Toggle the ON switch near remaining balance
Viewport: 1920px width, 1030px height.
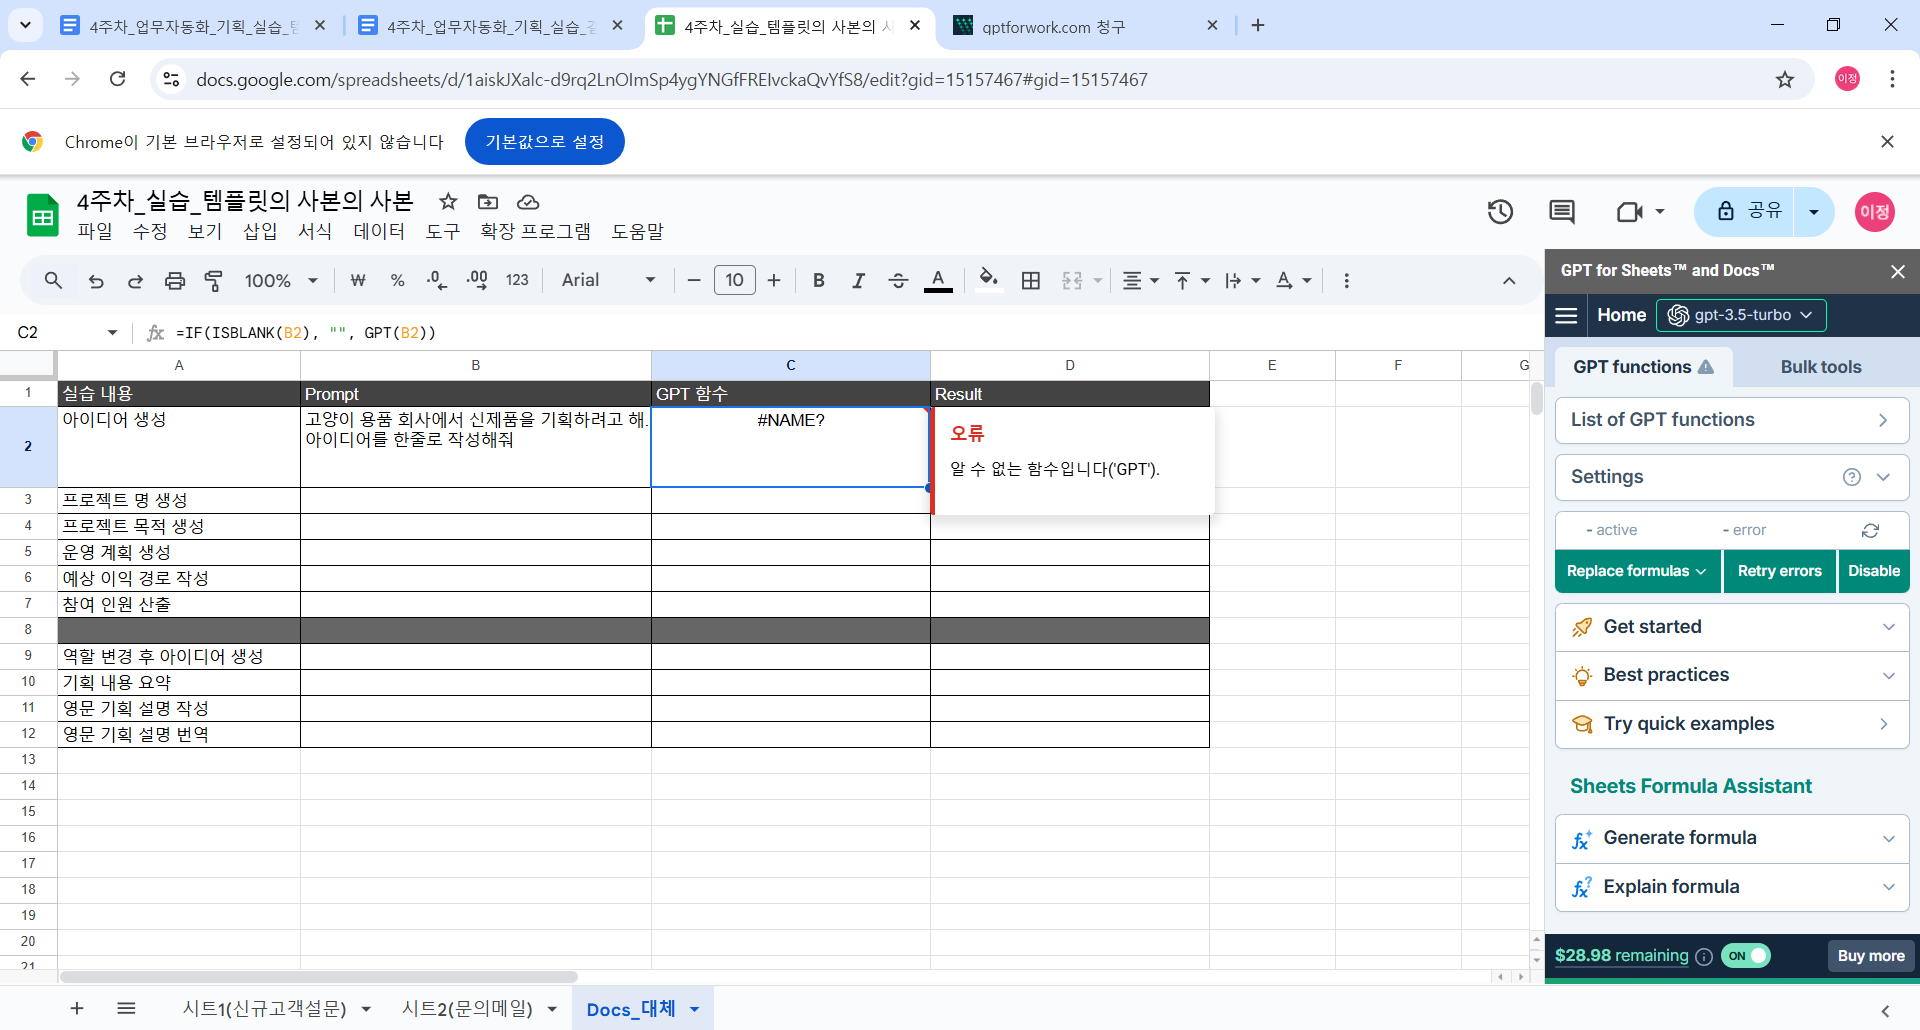1746,956
